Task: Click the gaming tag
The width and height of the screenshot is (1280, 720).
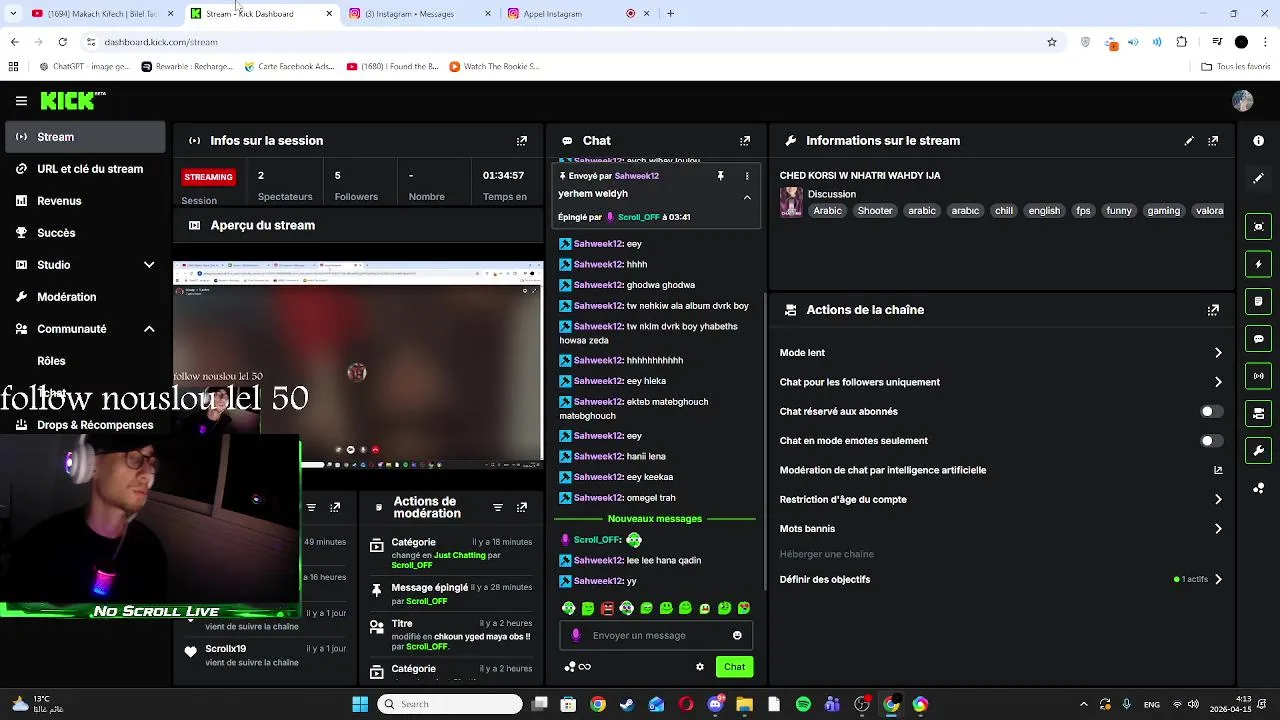Action: 1163,211
